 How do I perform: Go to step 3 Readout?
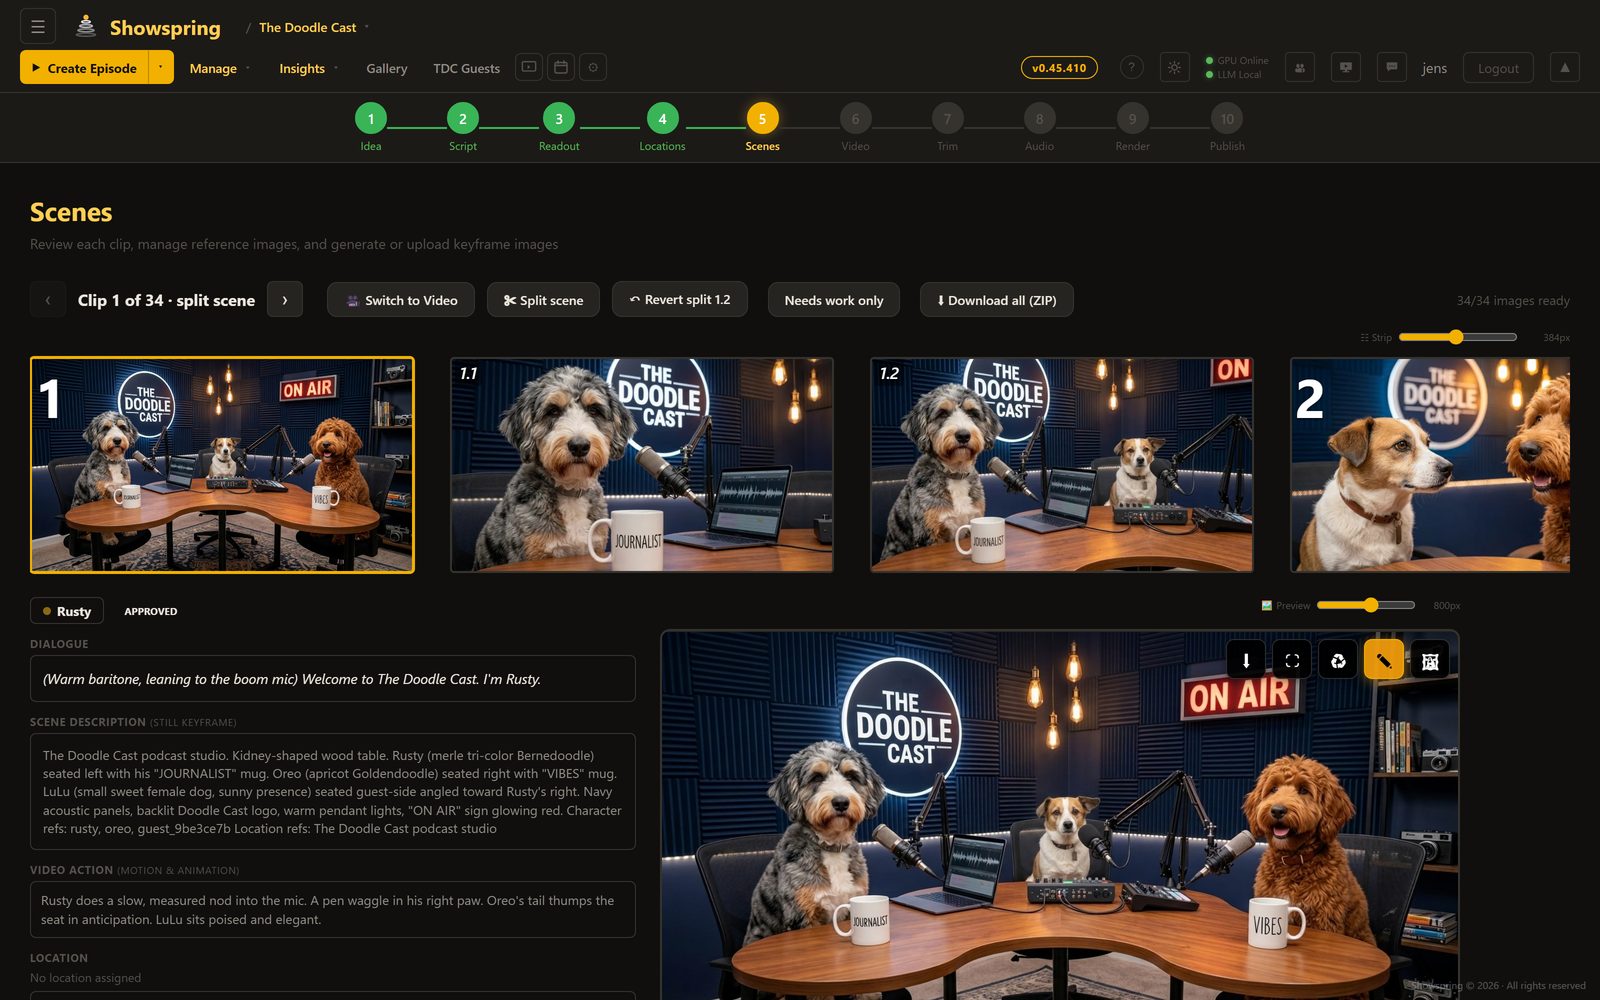[559, 119]
